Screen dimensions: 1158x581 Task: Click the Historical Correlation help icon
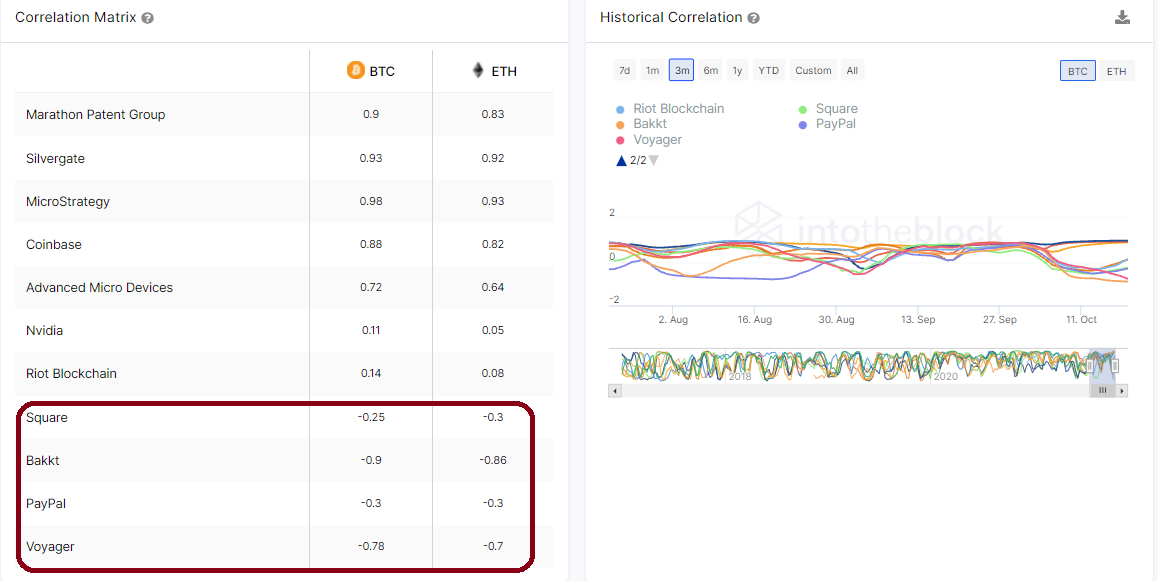[x=753, y=18]
